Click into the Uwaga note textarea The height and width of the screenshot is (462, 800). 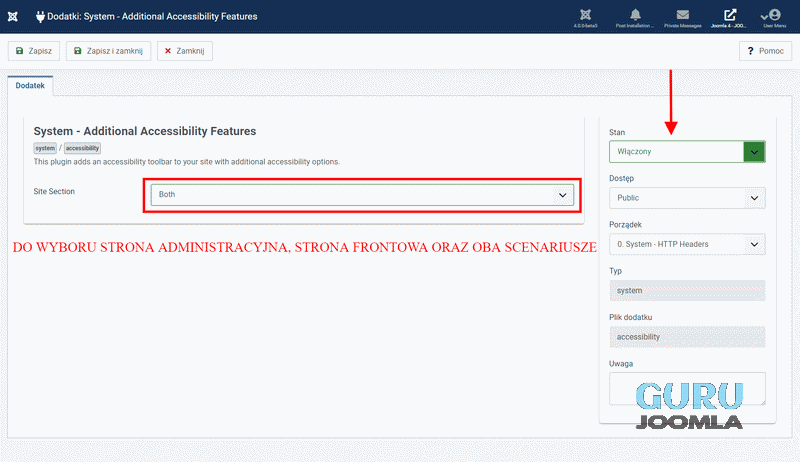click(x=687, y=389)
